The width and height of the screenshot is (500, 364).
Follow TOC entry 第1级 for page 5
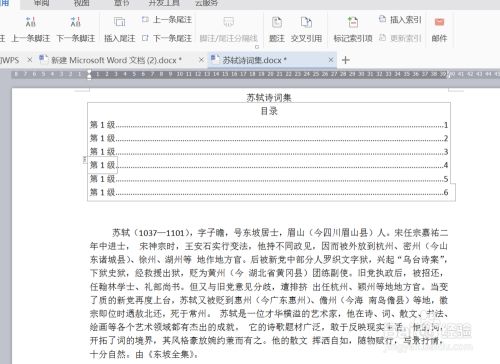point(269,179)
